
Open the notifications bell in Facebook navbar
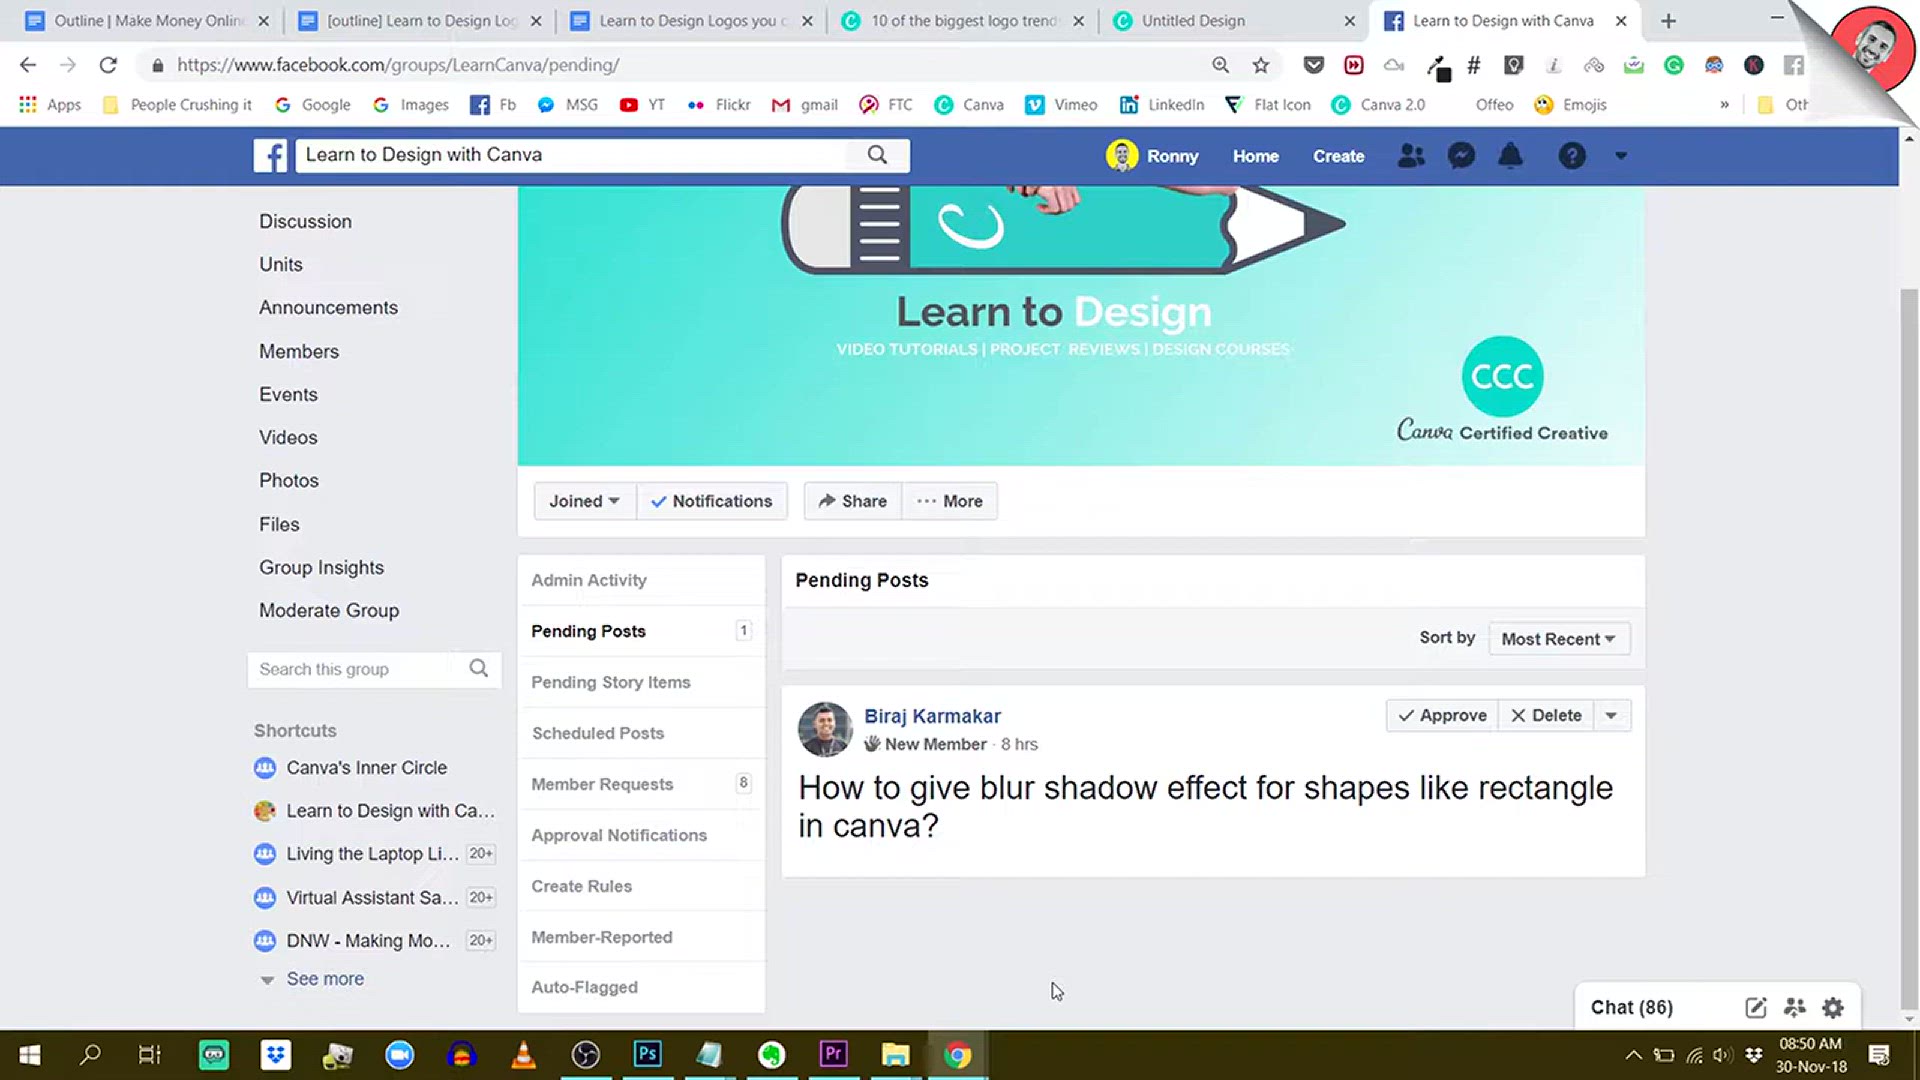1510,156
